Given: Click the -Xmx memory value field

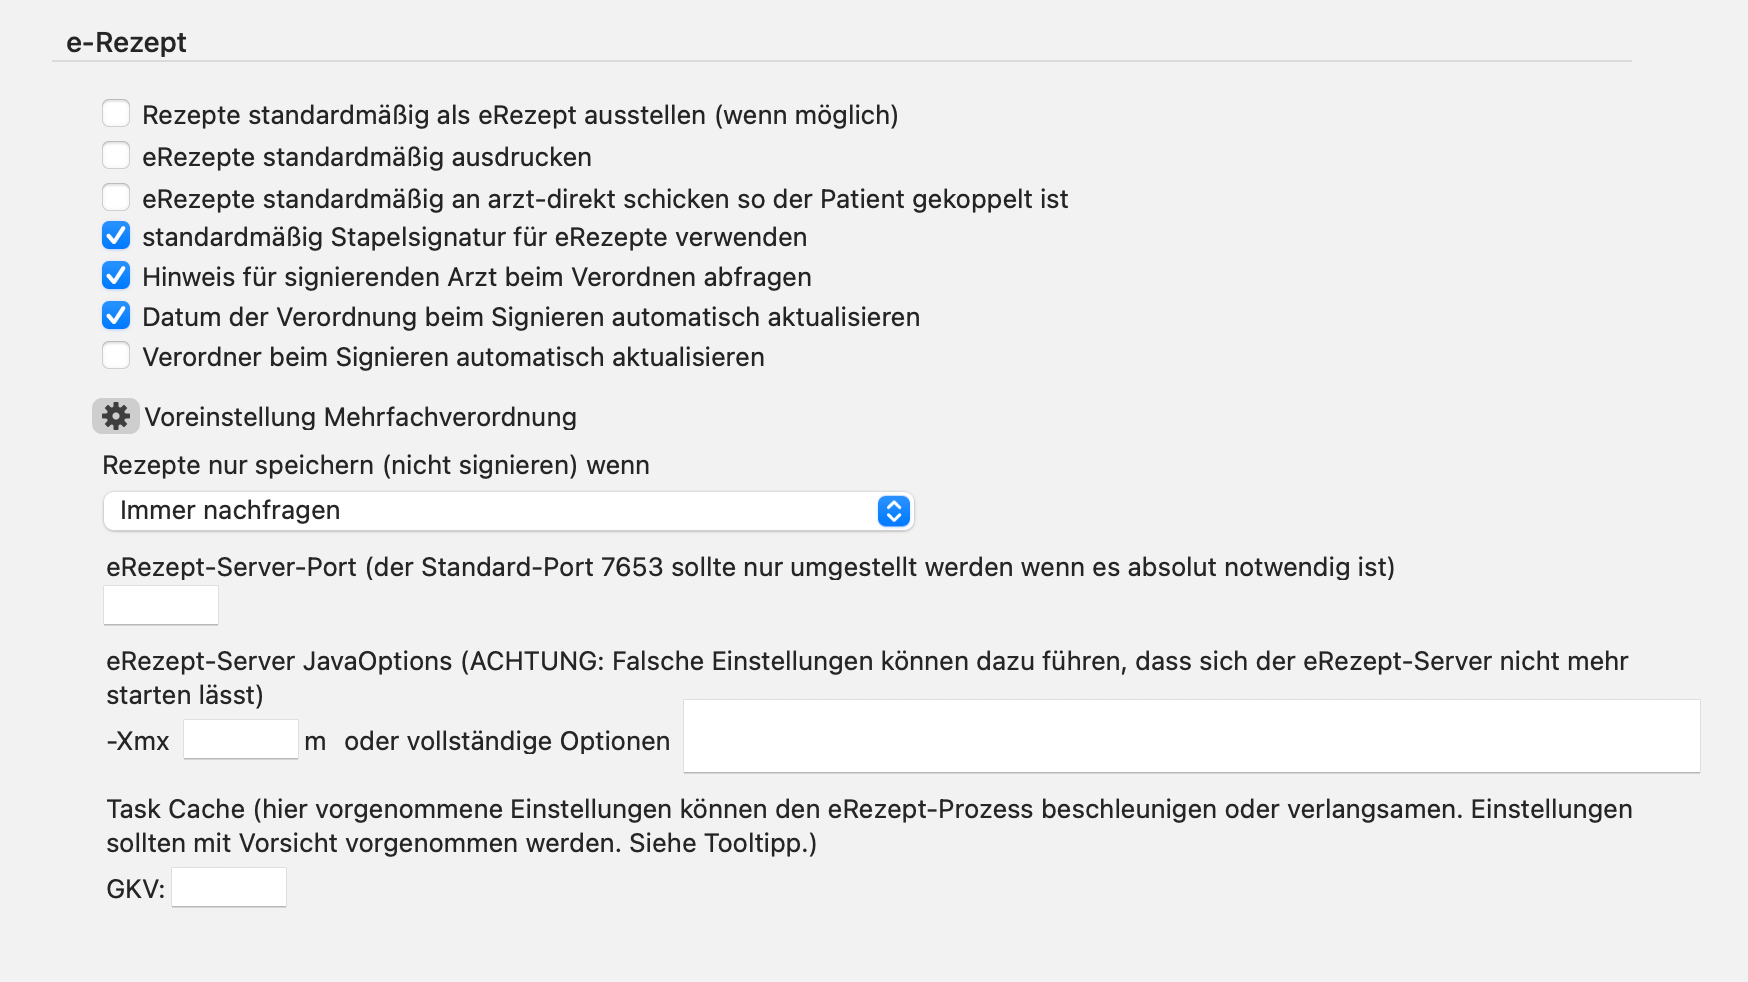Looking at the screenshot, I should pos(241,739).
